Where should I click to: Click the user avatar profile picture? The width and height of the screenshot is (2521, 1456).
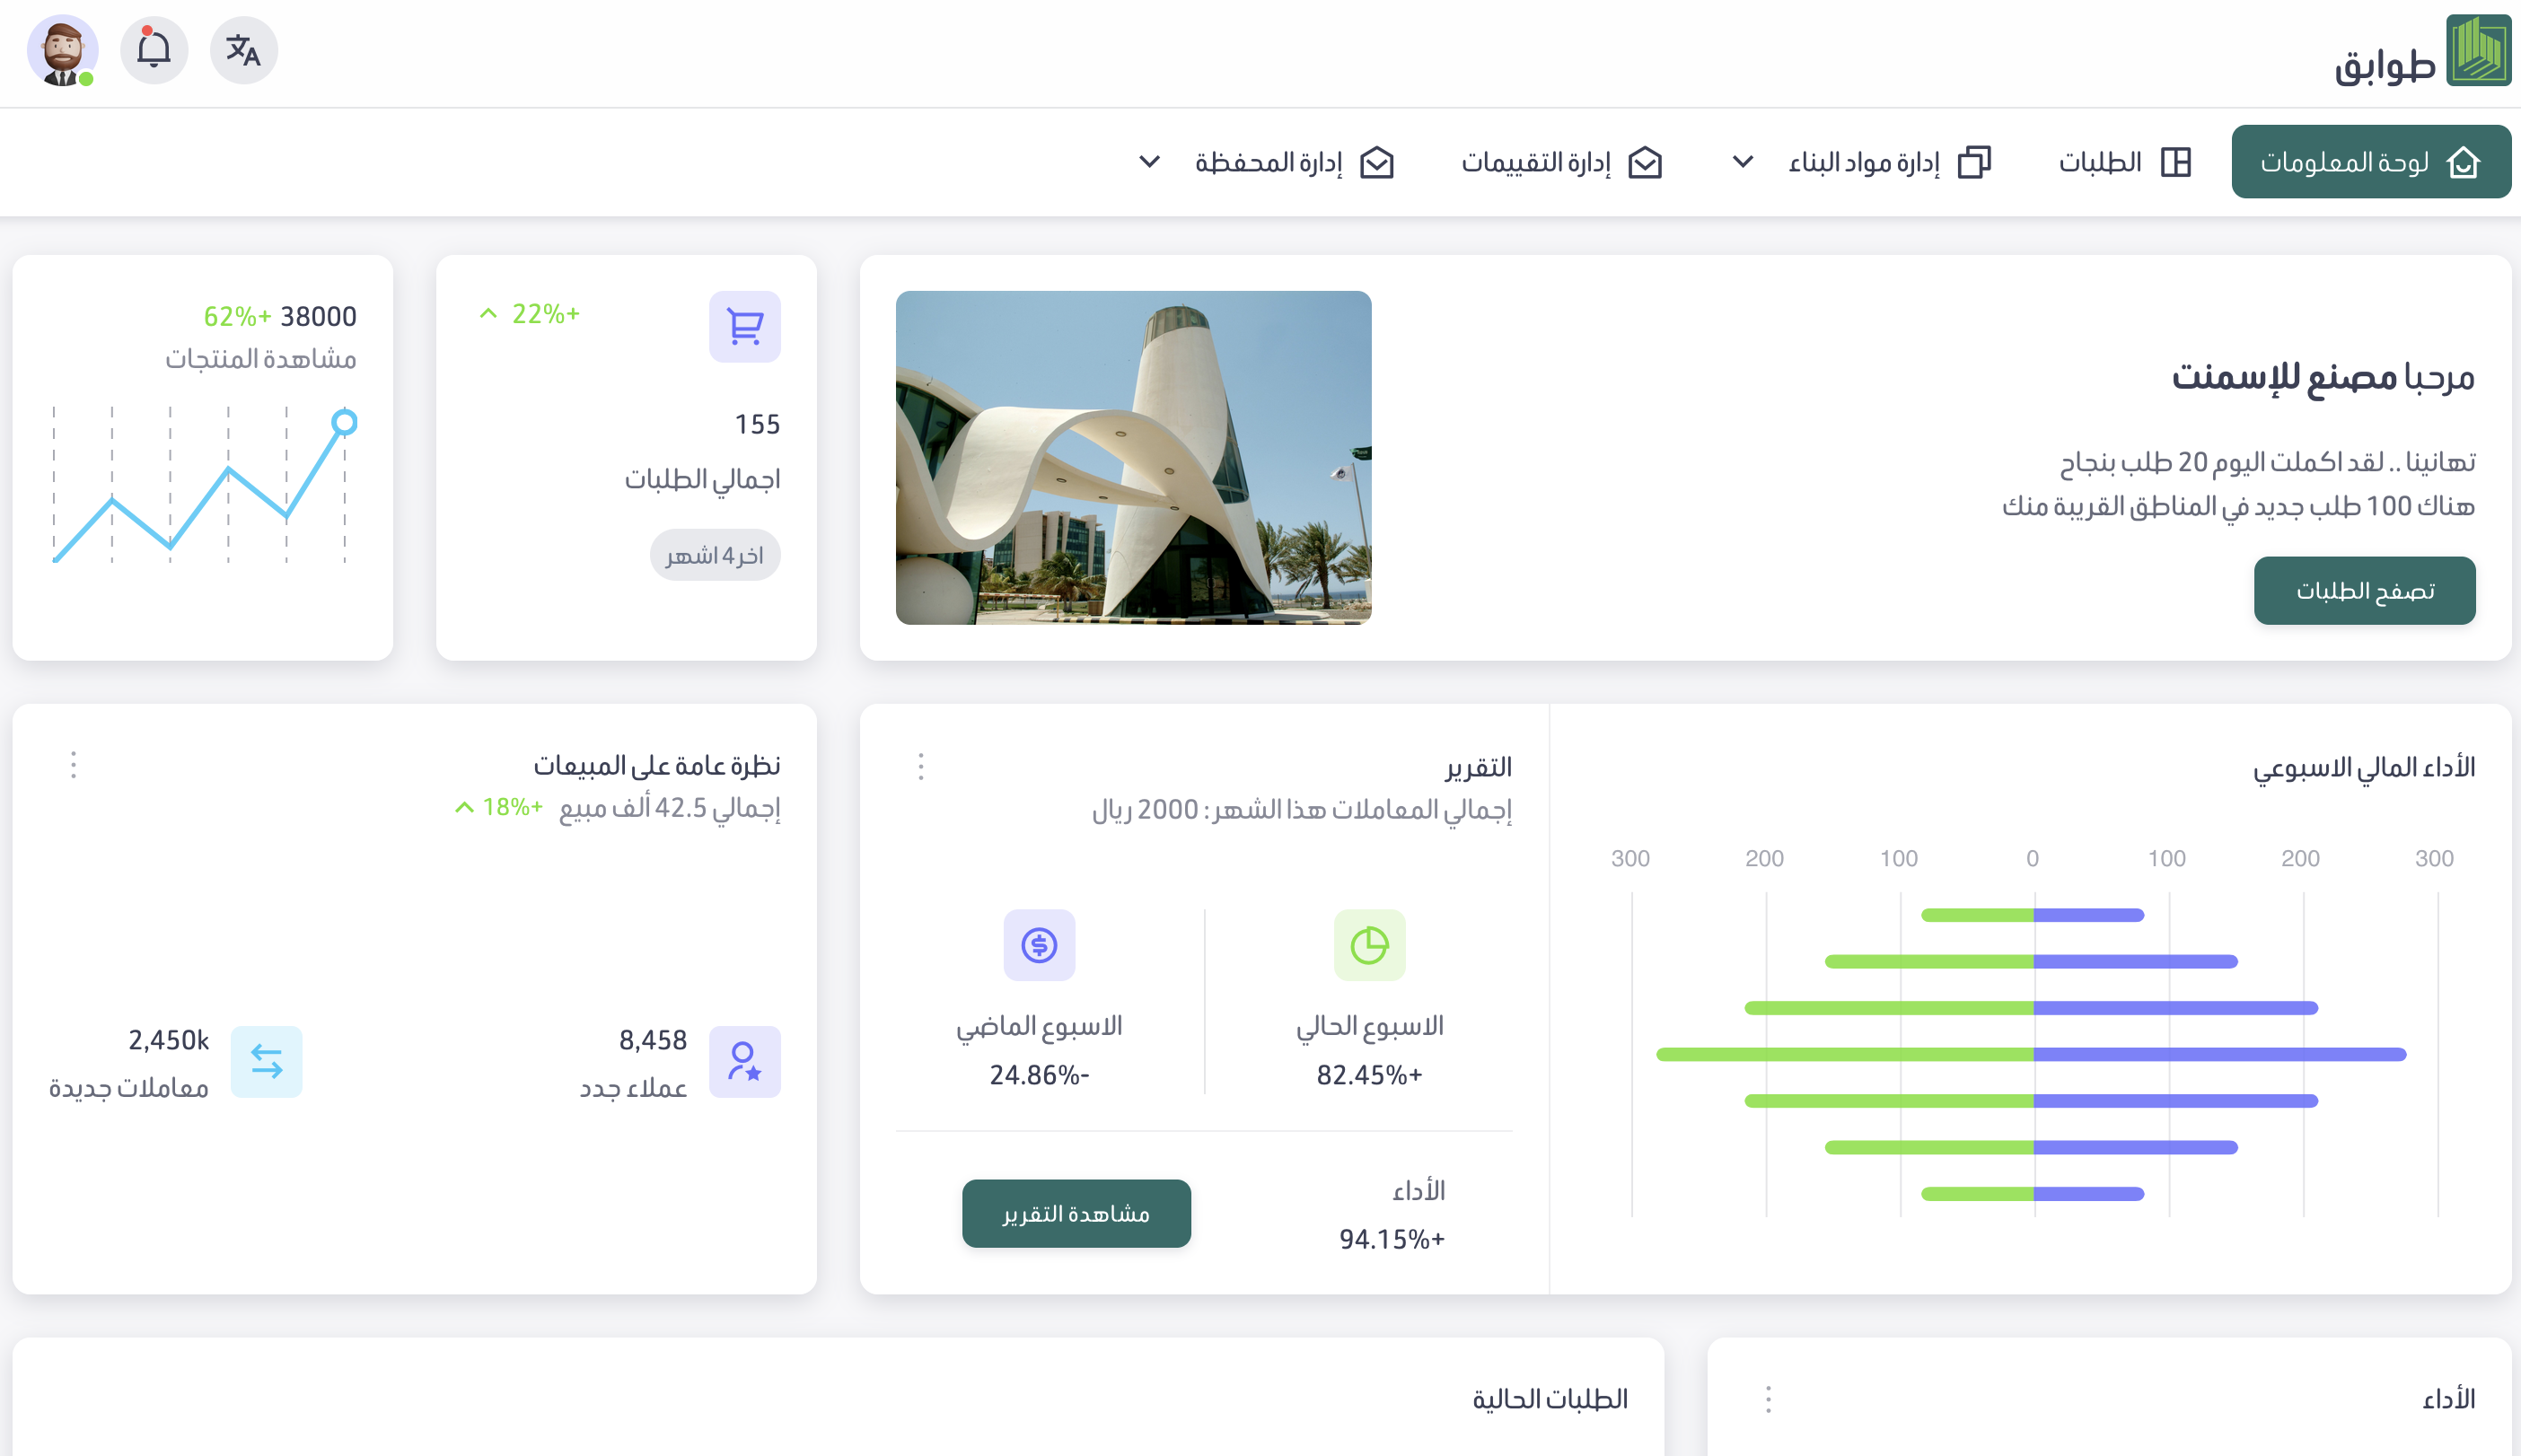(62, 50)
